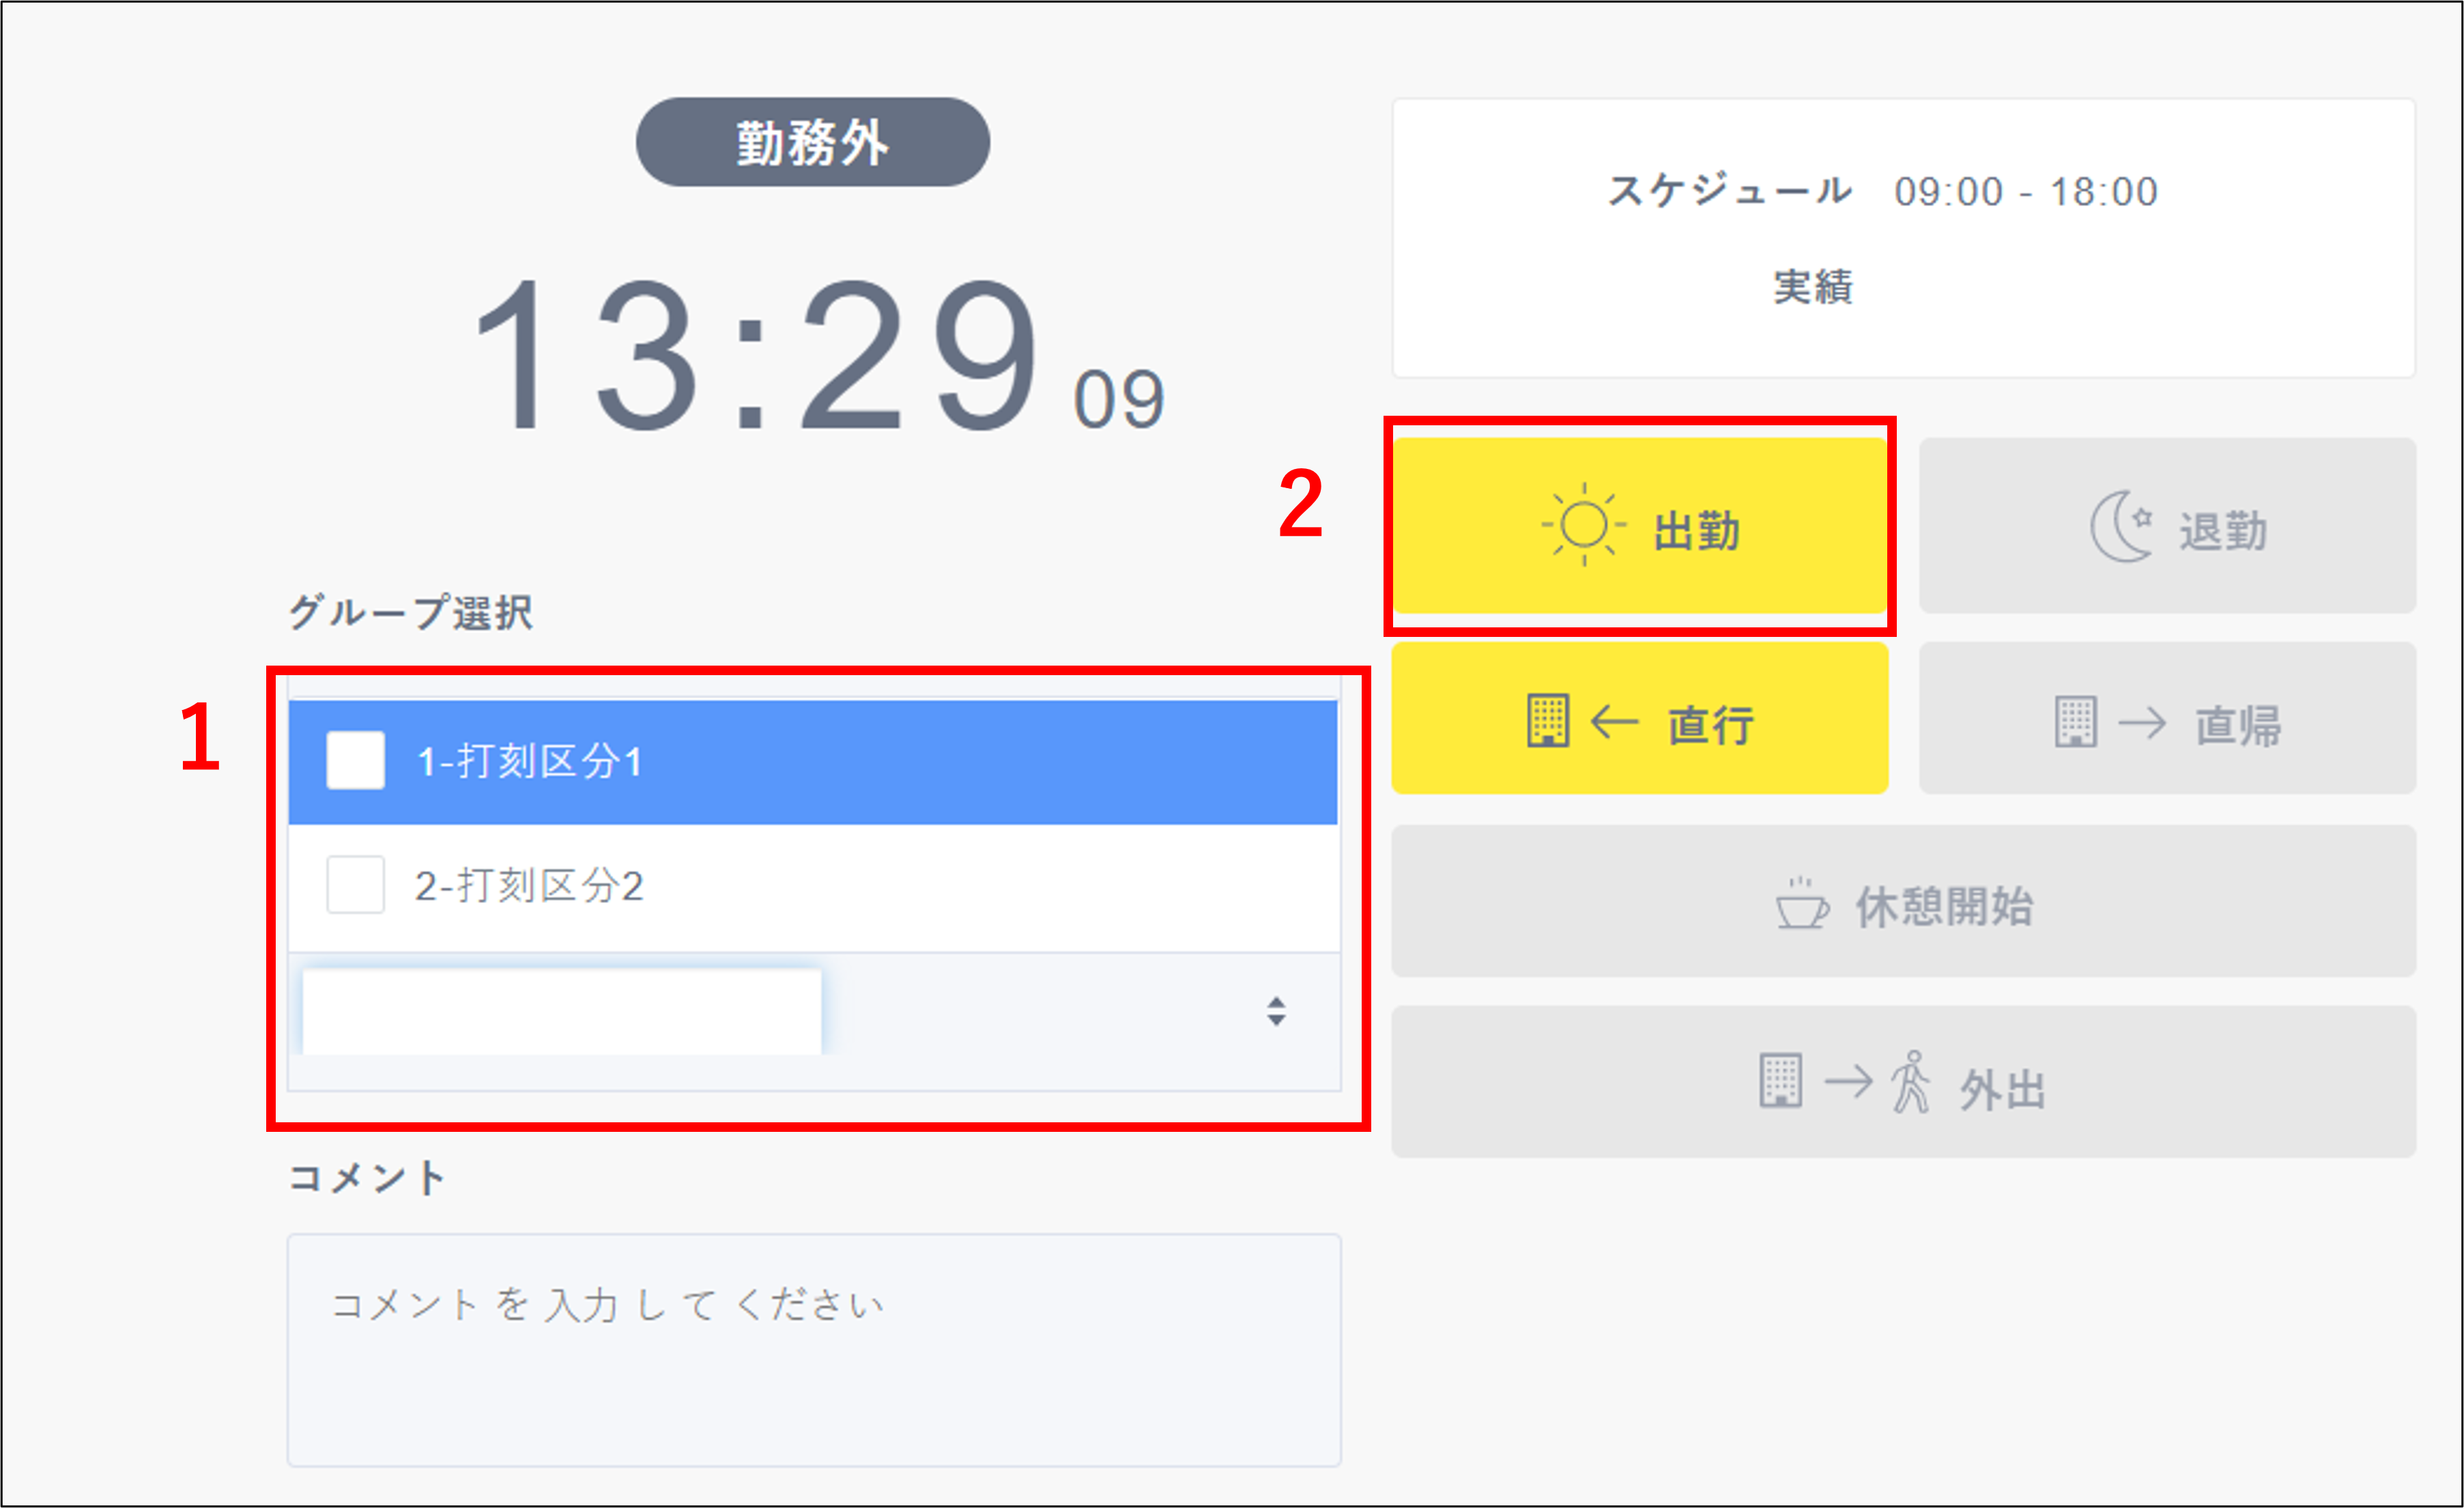2464x1508 pixels.
Task: Click the 外出 button label
Action: [x=2003, y=1089]
